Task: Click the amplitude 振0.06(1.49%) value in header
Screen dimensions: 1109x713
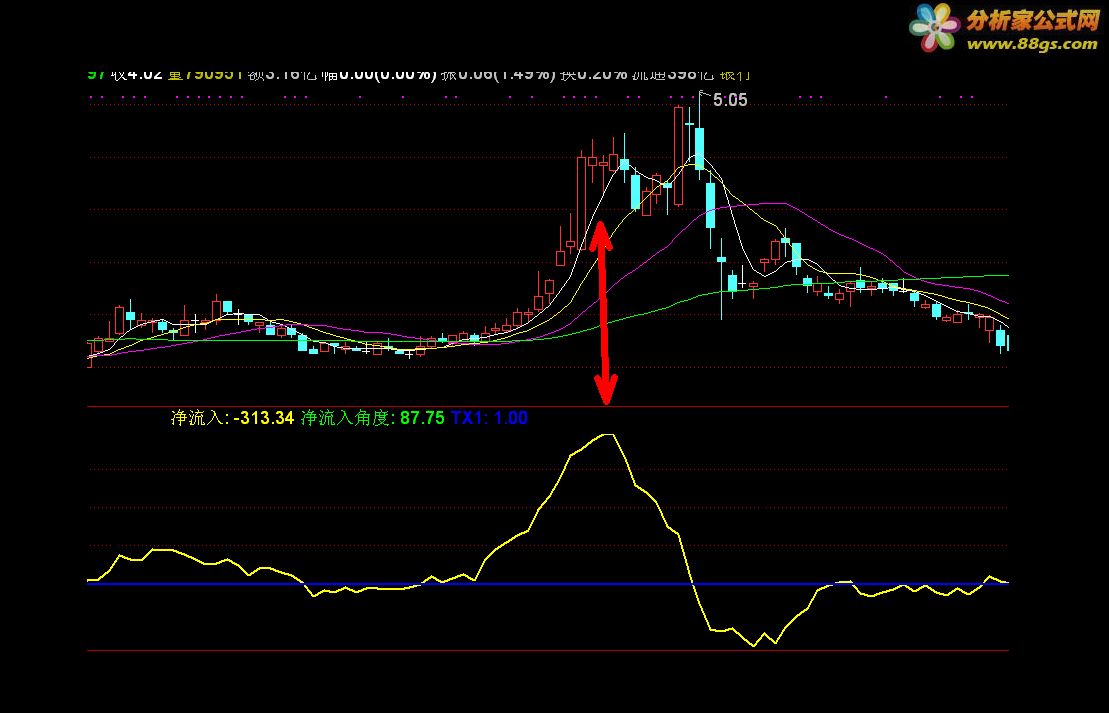Action: click(498, 74)
